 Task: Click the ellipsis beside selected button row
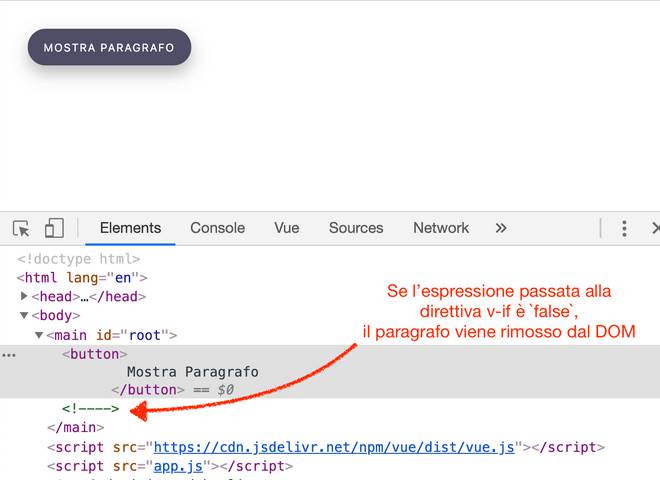tap(9, 354)
